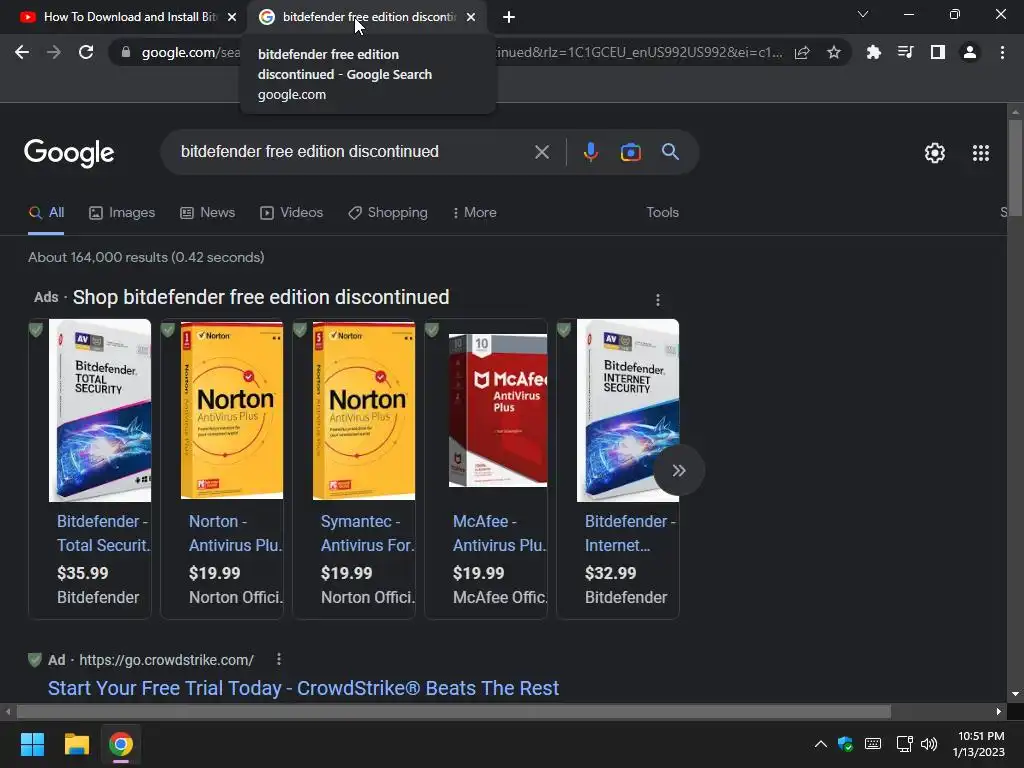Open the Chrome tab search chevron

coord(863,14)
